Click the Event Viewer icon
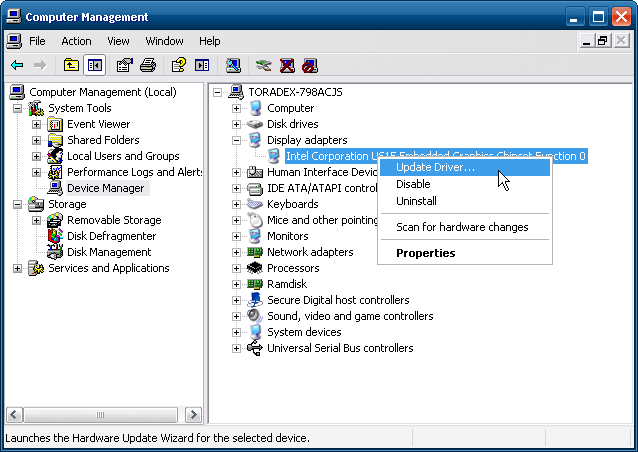 coord(55,124)
